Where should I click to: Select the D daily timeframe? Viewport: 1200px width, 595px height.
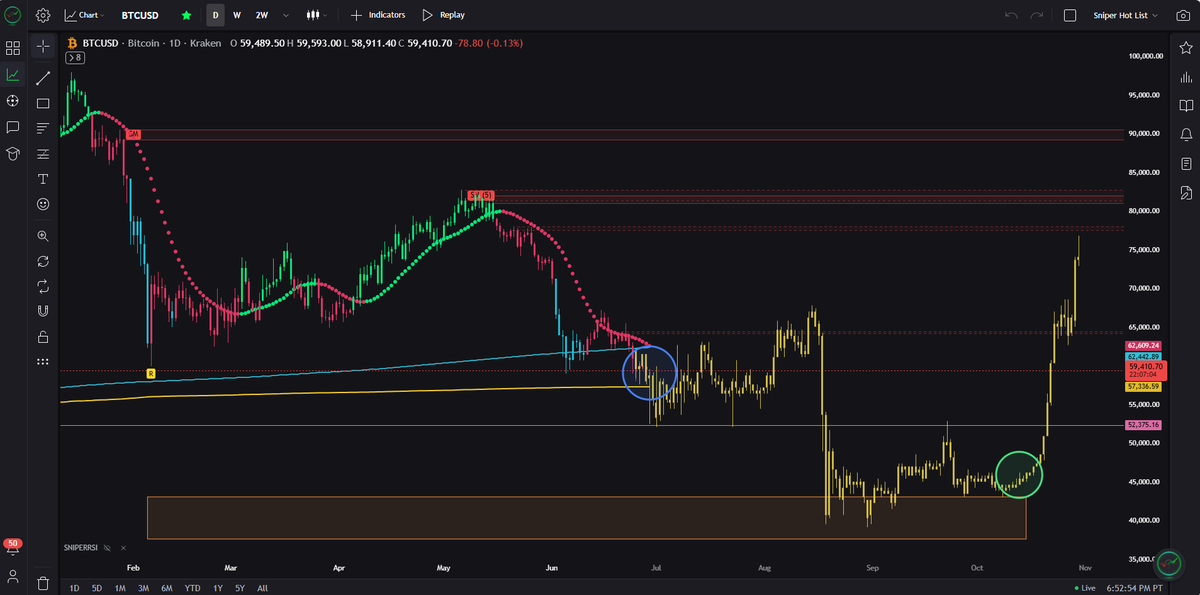point(215,15)
